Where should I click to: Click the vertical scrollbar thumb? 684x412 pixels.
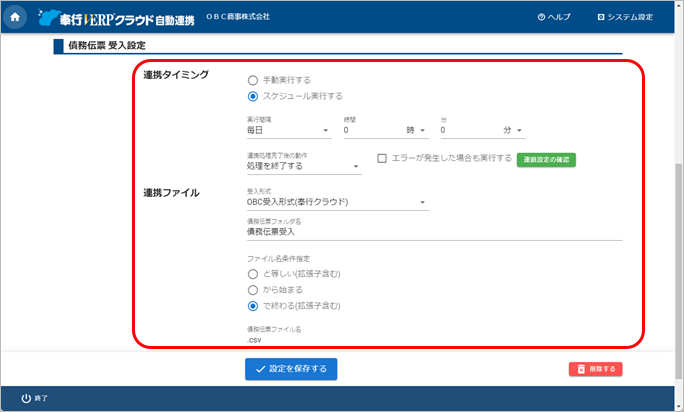click(679, 271)
